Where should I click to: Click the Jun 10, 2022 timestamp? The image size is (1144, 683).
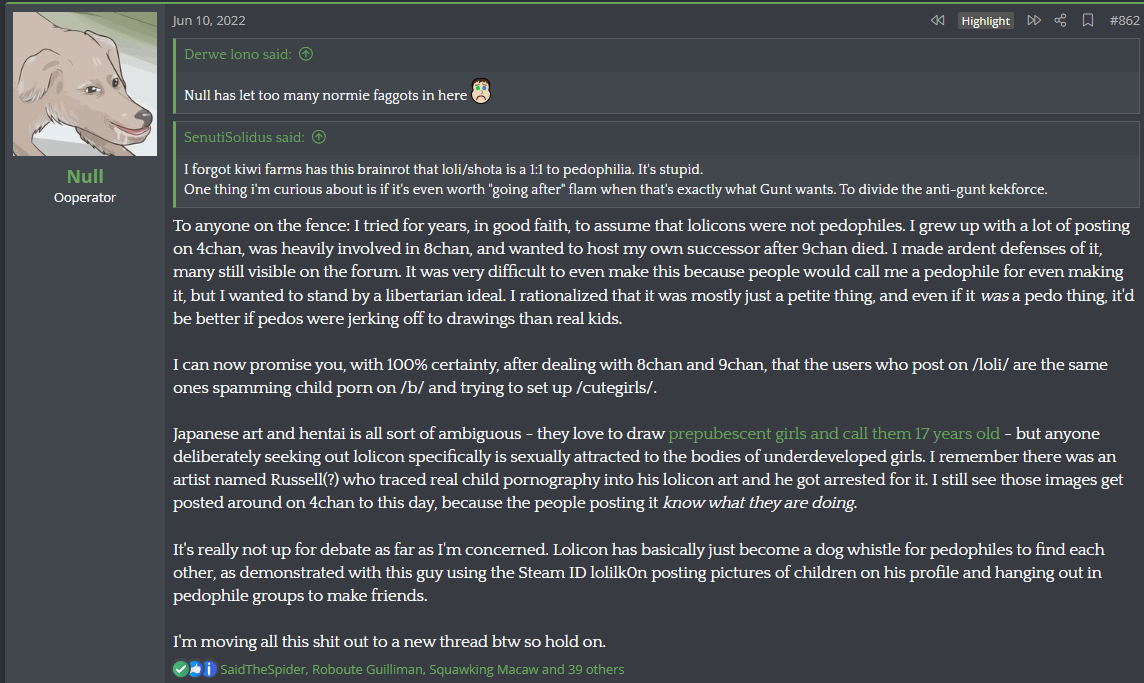point(209,20)
